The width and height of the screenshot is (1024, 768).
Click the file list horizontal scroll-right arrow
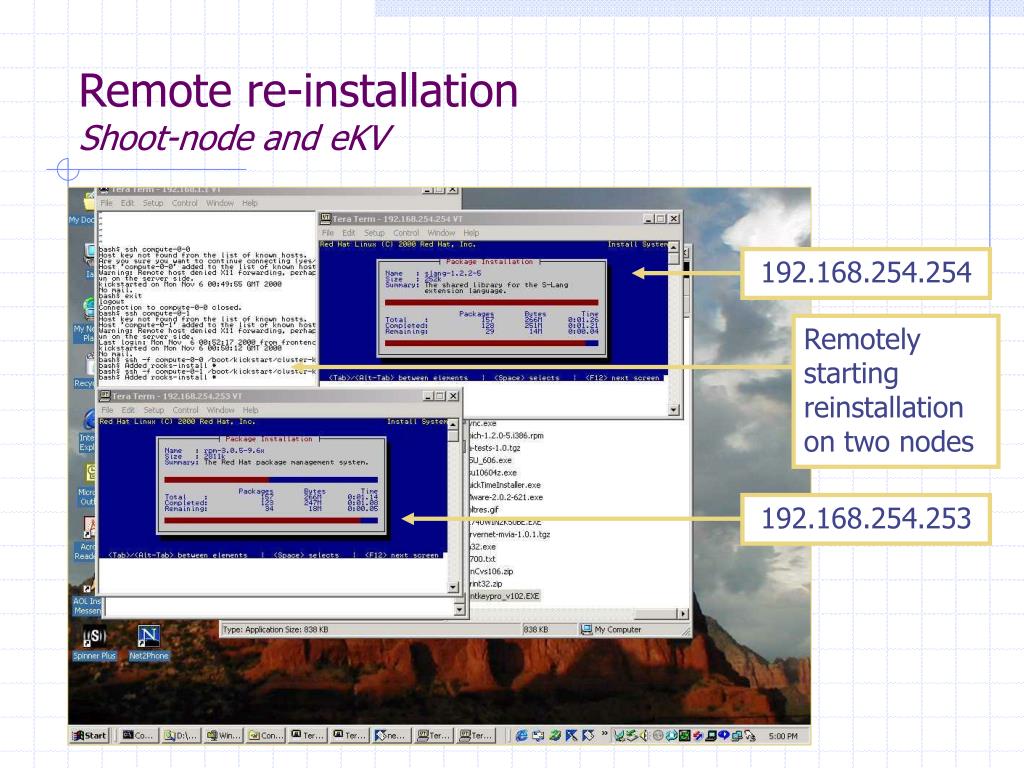tap(682, 614)
